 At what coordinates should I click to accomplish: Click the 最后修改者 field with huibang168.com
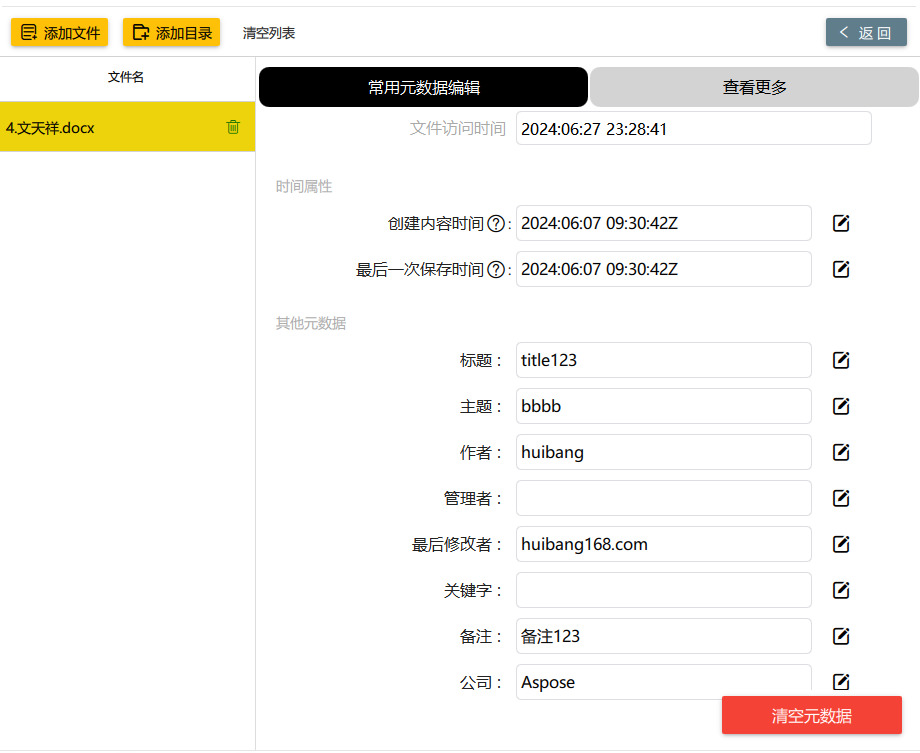tap(664, 544)
